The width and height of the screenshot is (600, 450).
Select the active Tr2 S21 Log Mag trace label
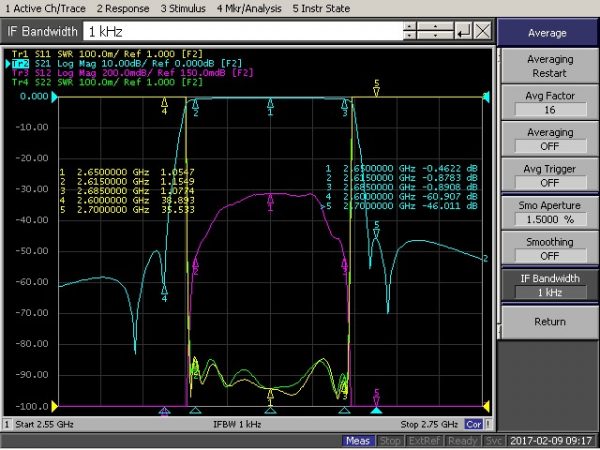tap(127, 63)
